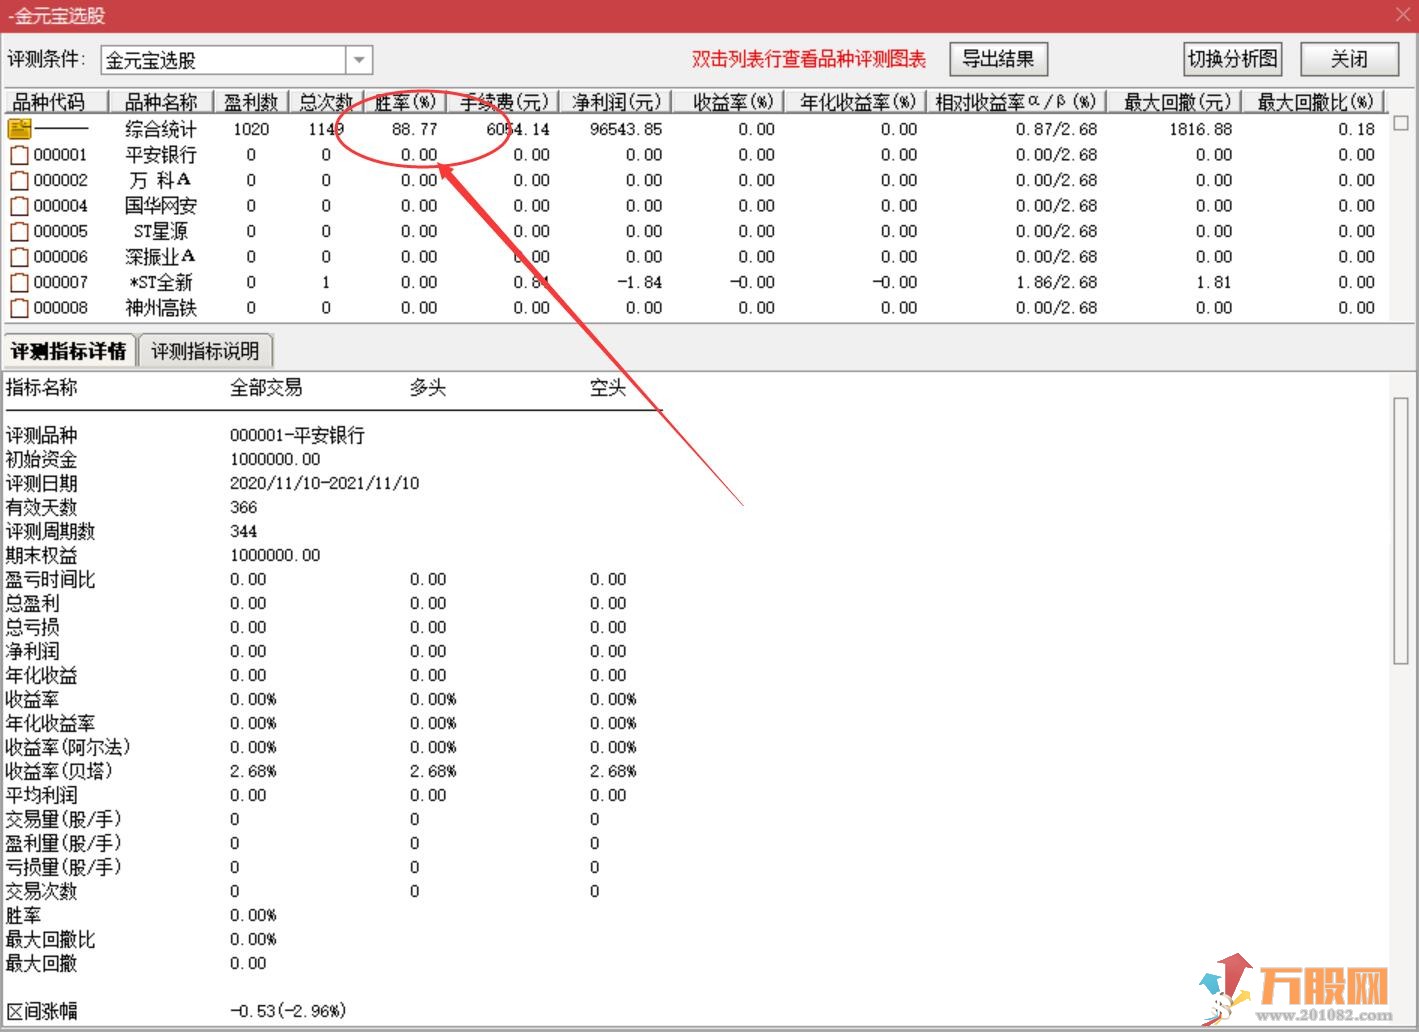Click the 金元宝选股 condition combo field

[x=224, y=61]
